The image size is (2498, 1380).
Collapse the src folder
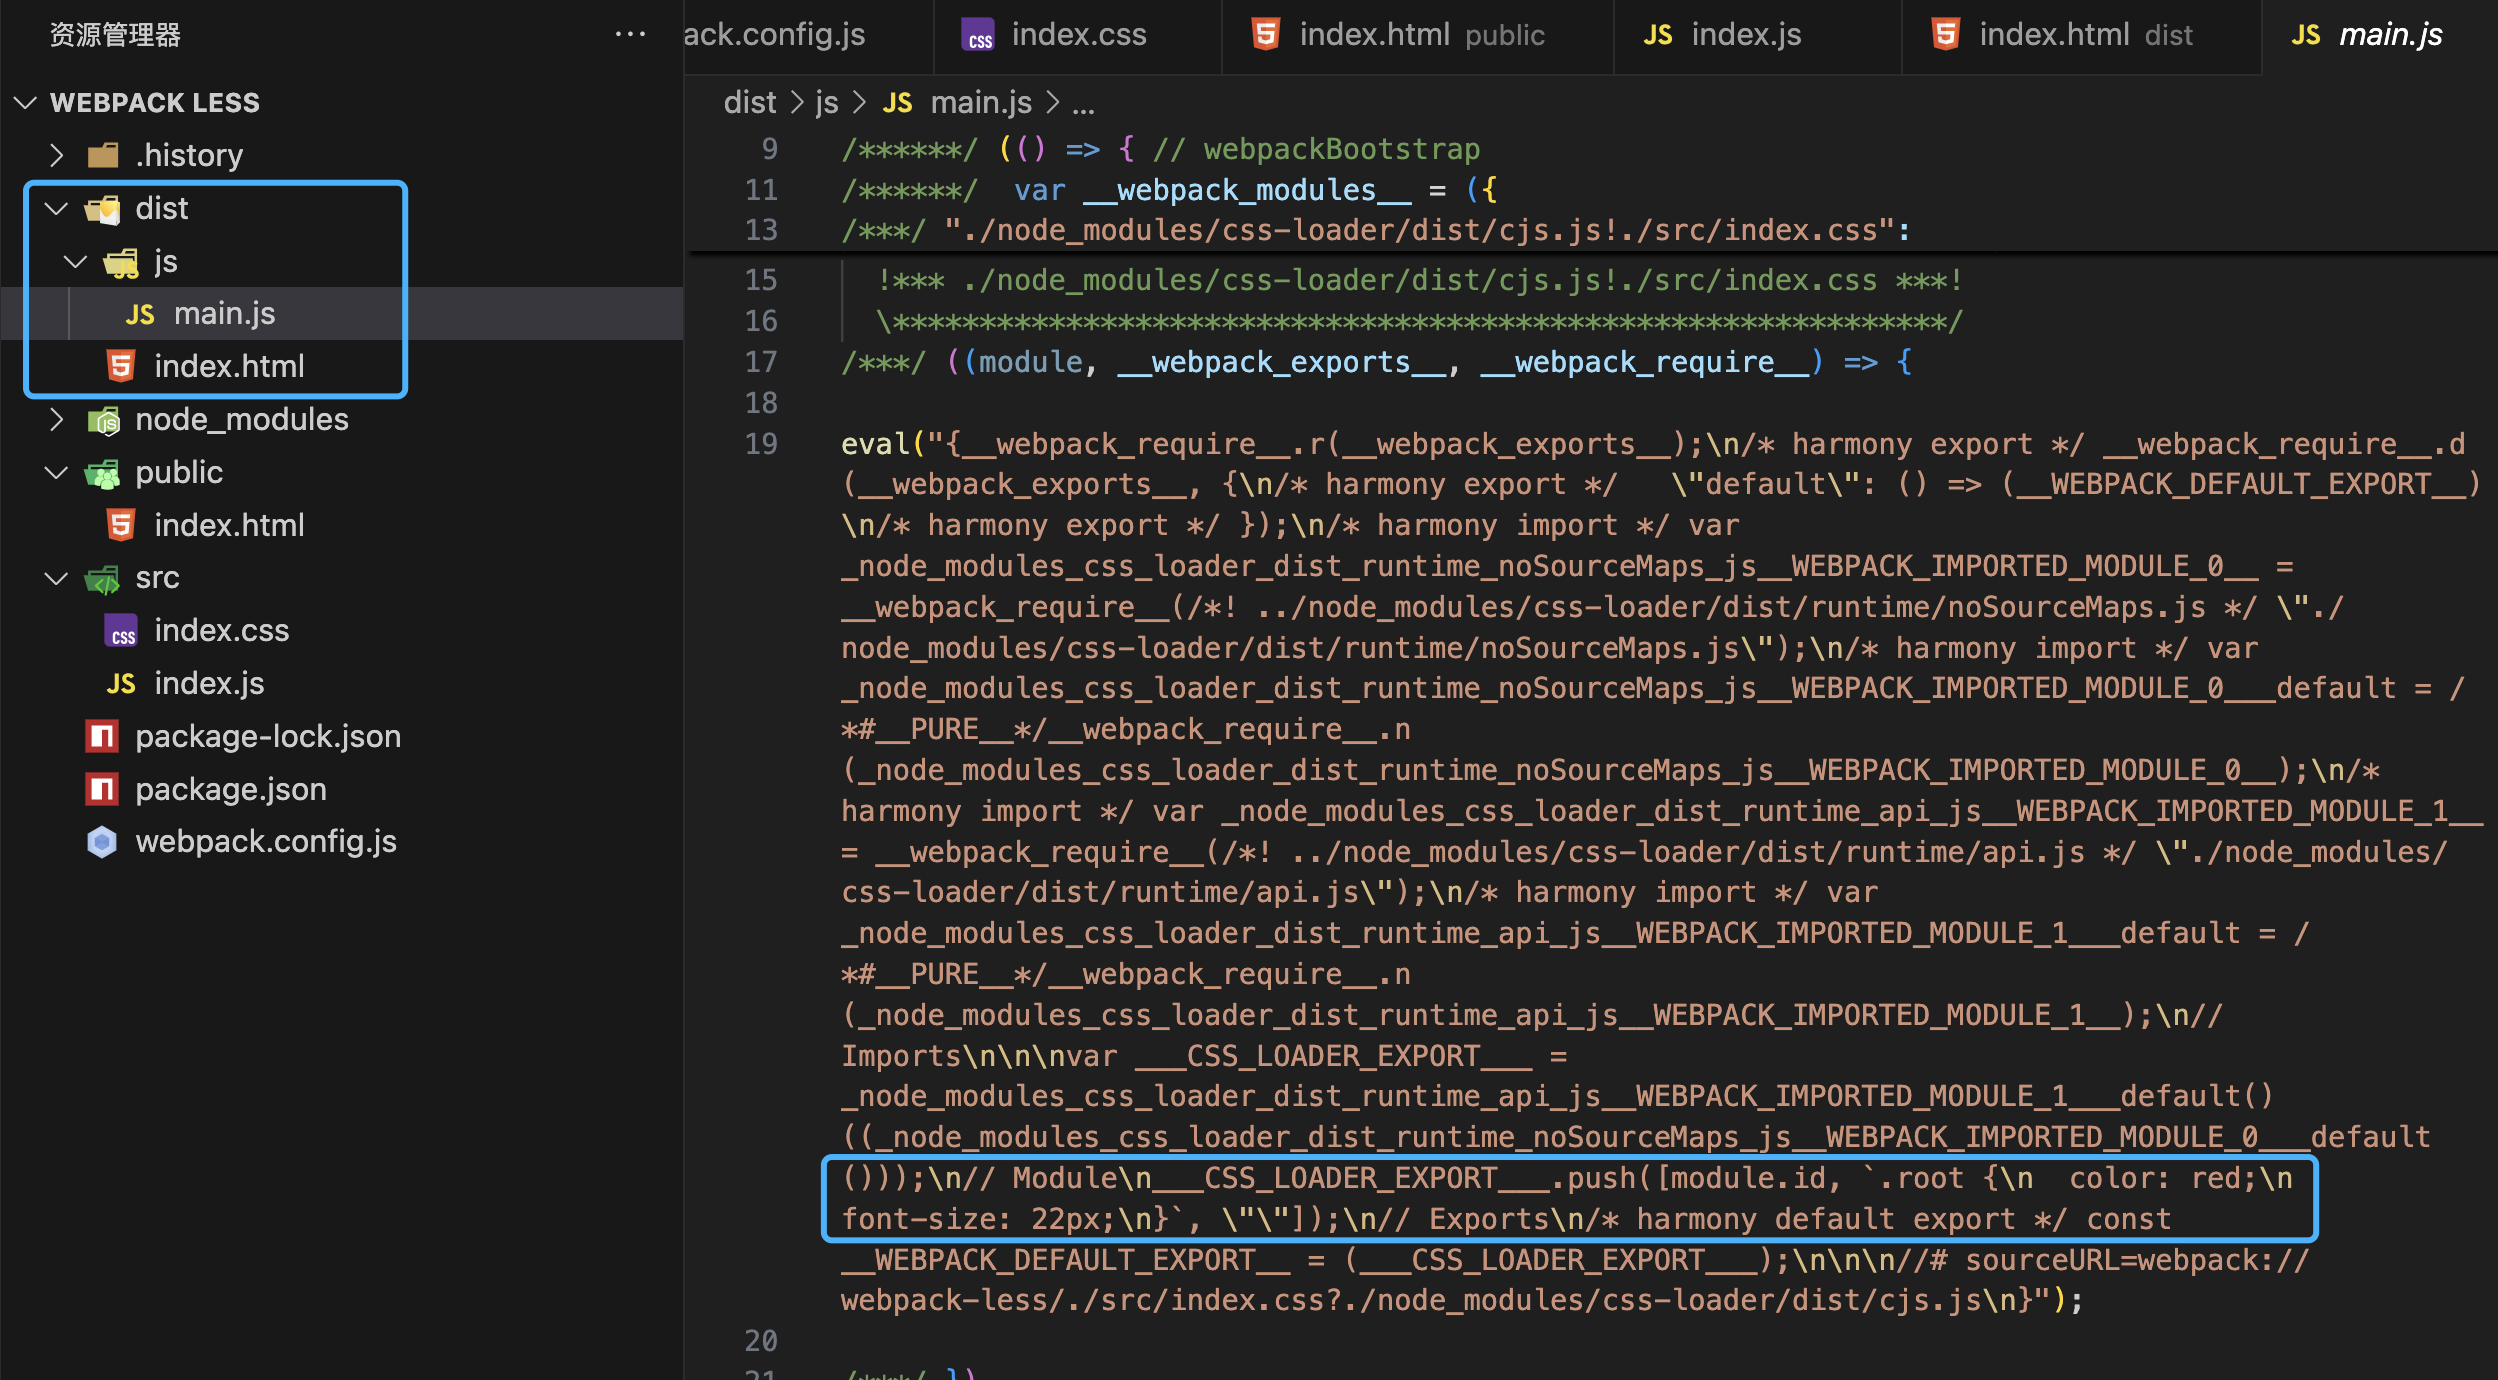[x=56, y=577]
